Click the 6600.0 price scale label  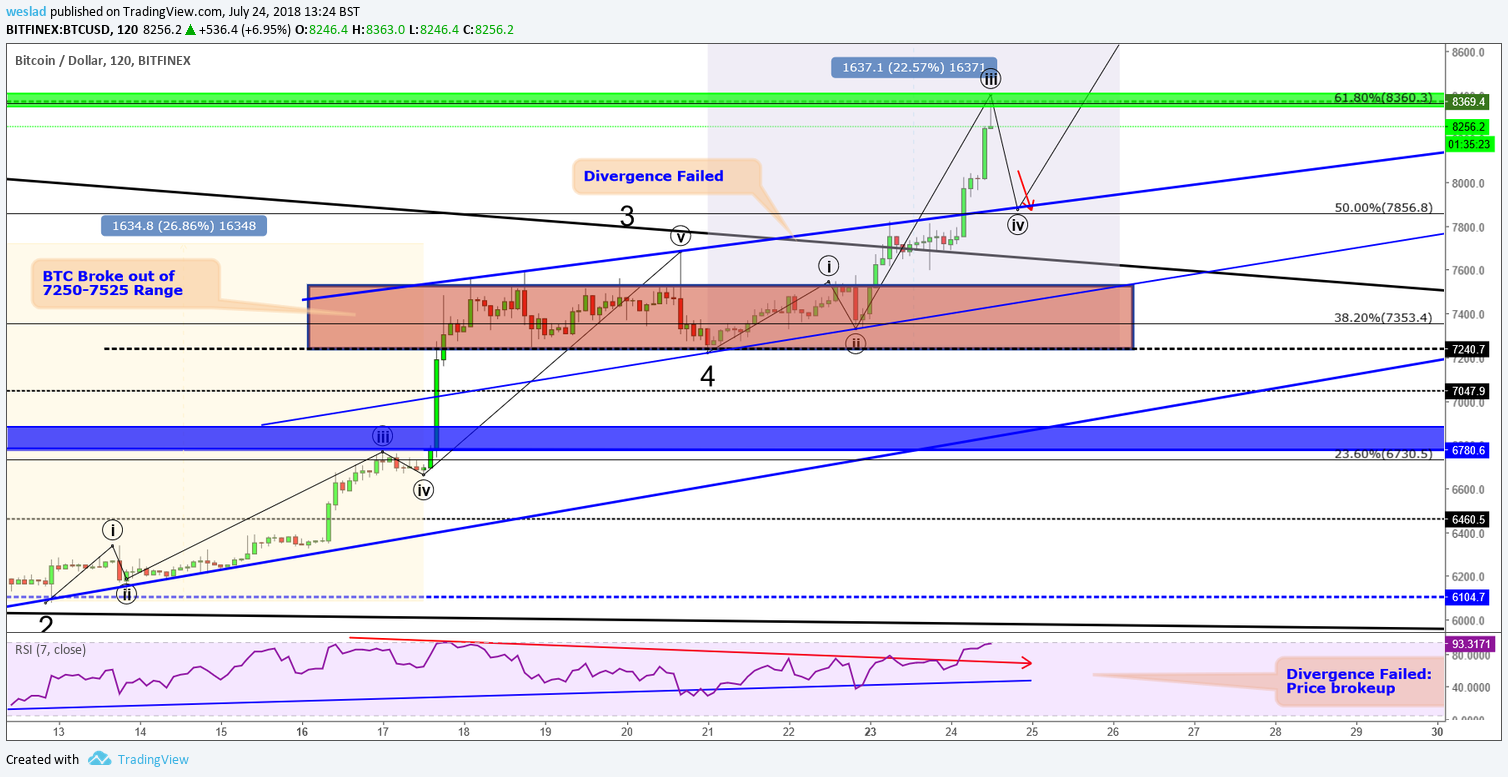tap(1468, 490)
